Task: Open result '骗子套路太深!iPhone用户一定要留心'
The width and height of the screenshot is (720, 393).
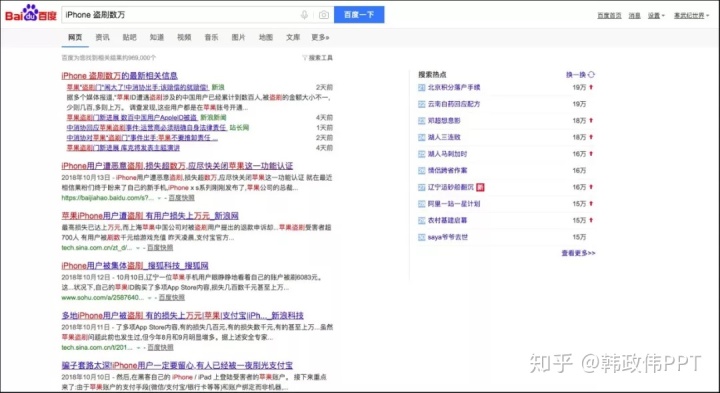Action: pos(177,366)
